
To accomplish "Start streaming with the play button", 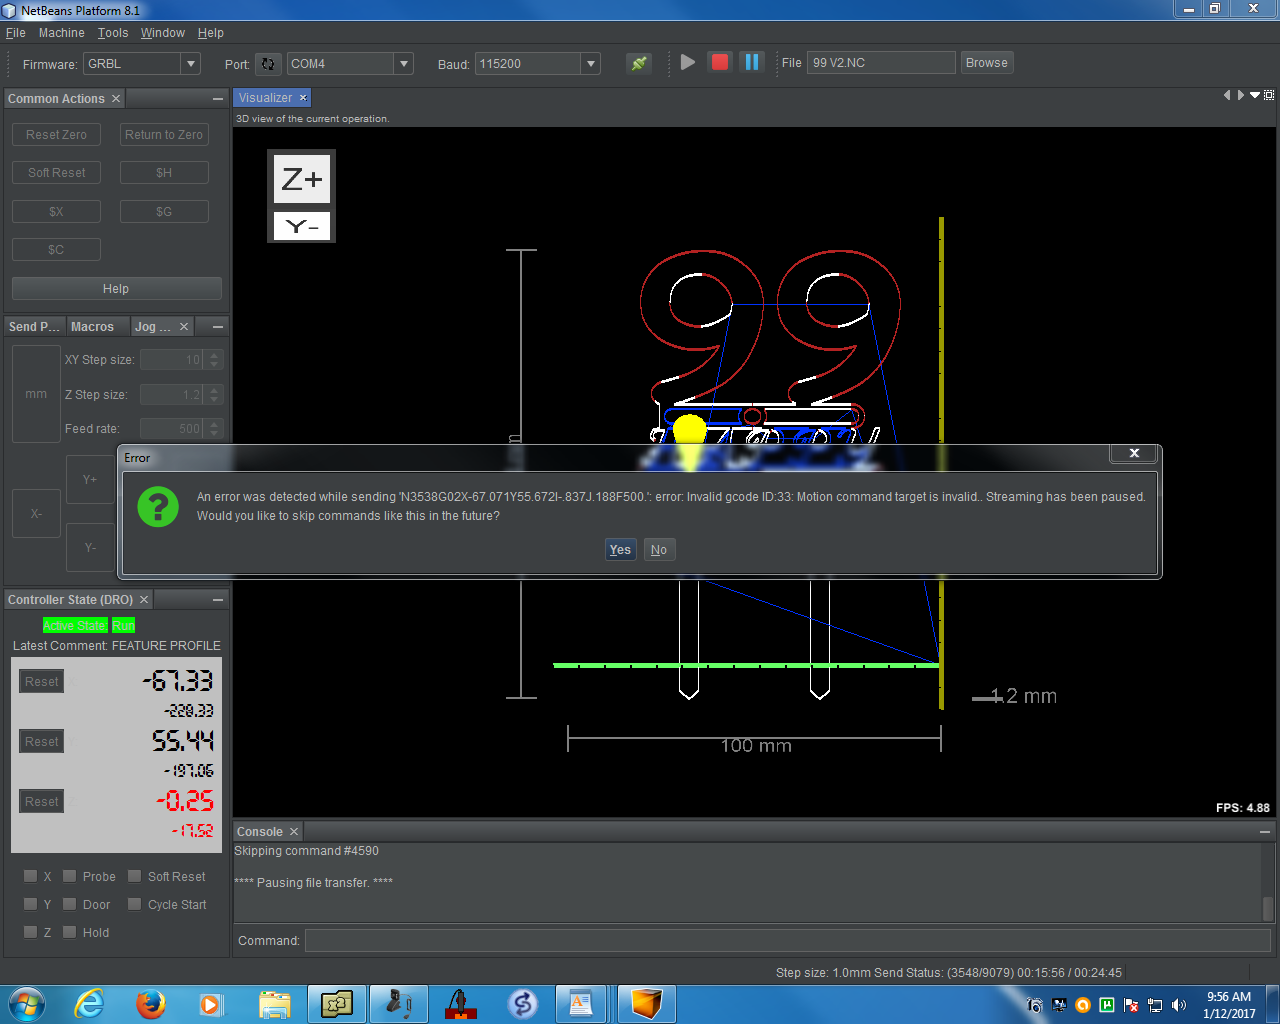I will click(x=688, y=62).
